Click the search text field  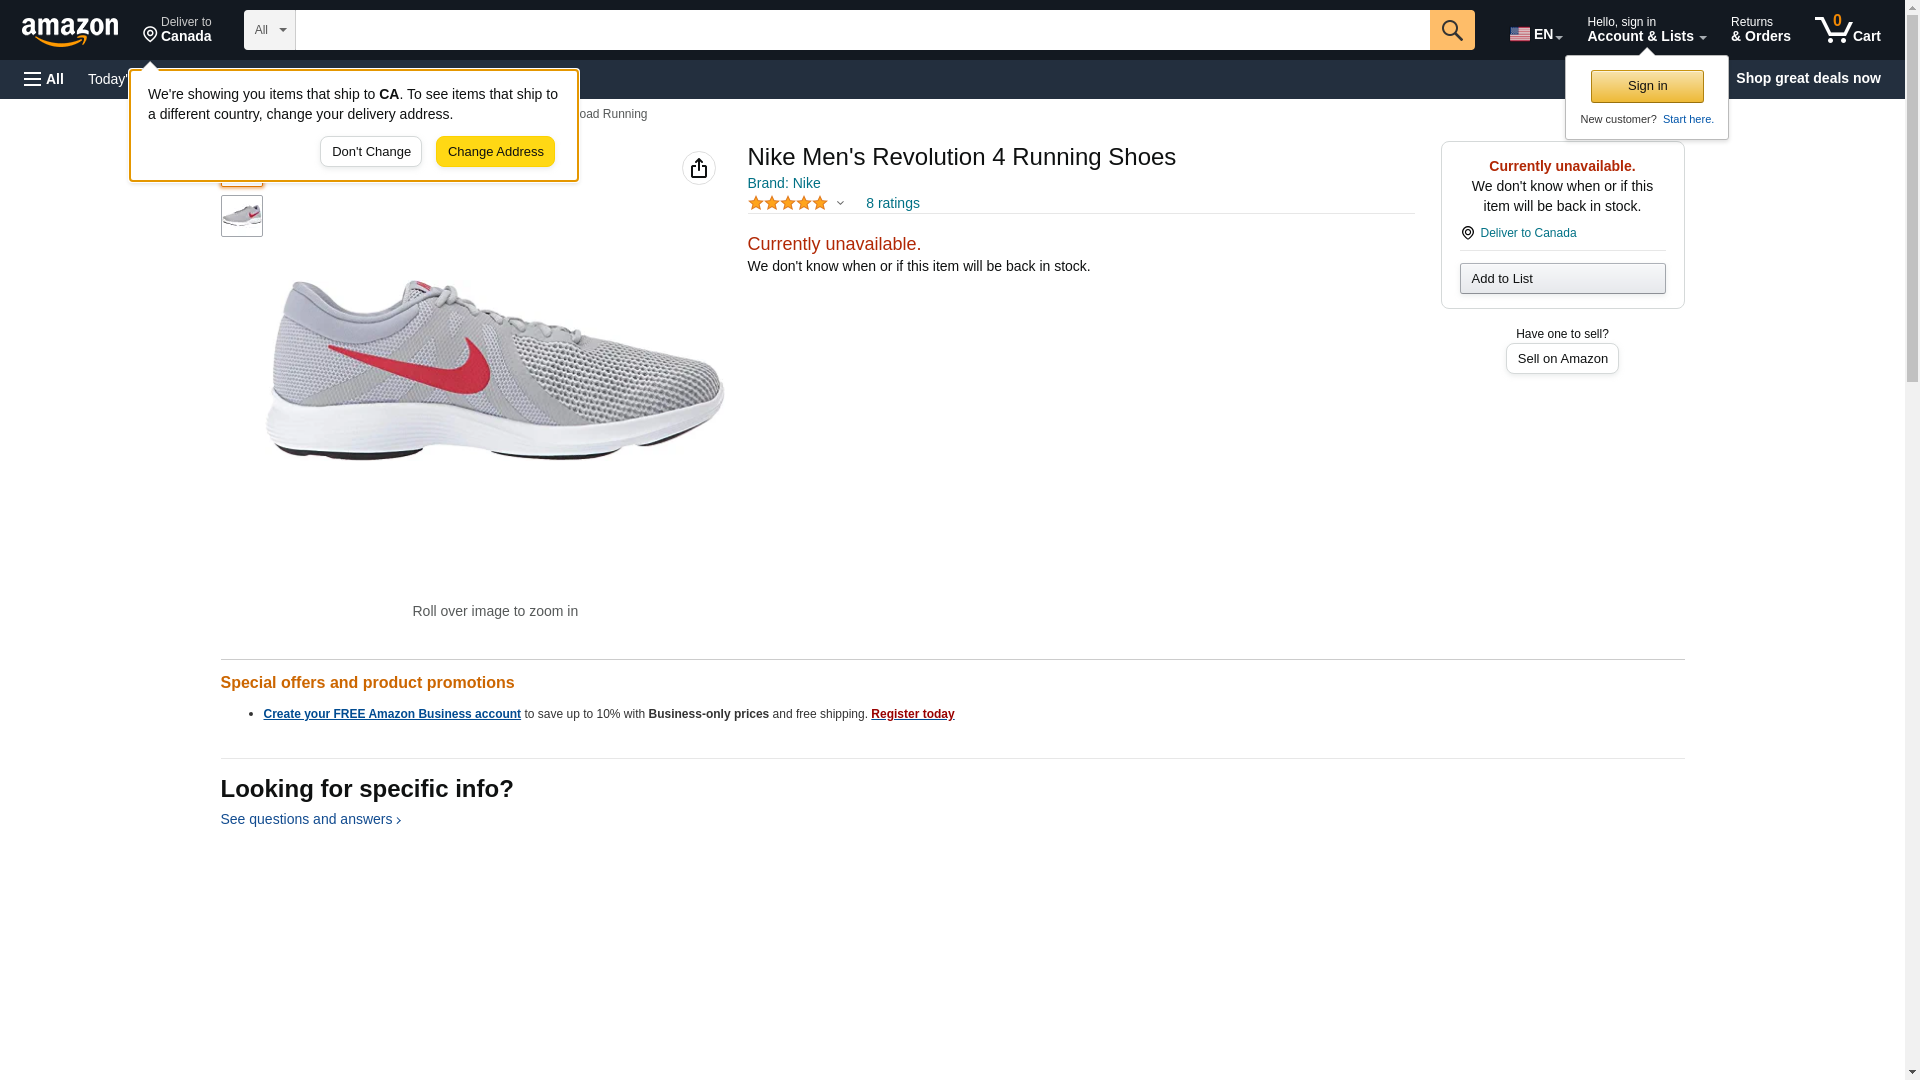click(861, 30)
